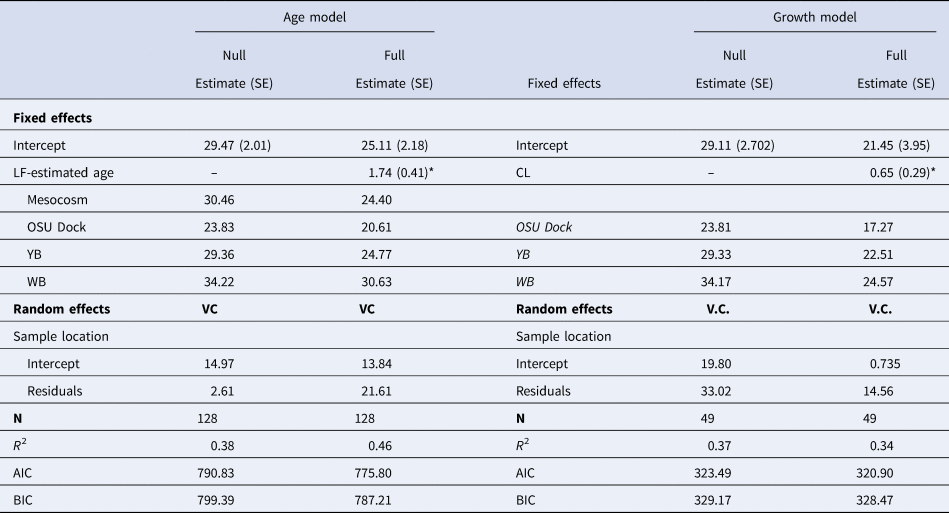Select the Age model WB value 34.22
The height and width of the screenshot is (513, 949).
pos(220,281)
